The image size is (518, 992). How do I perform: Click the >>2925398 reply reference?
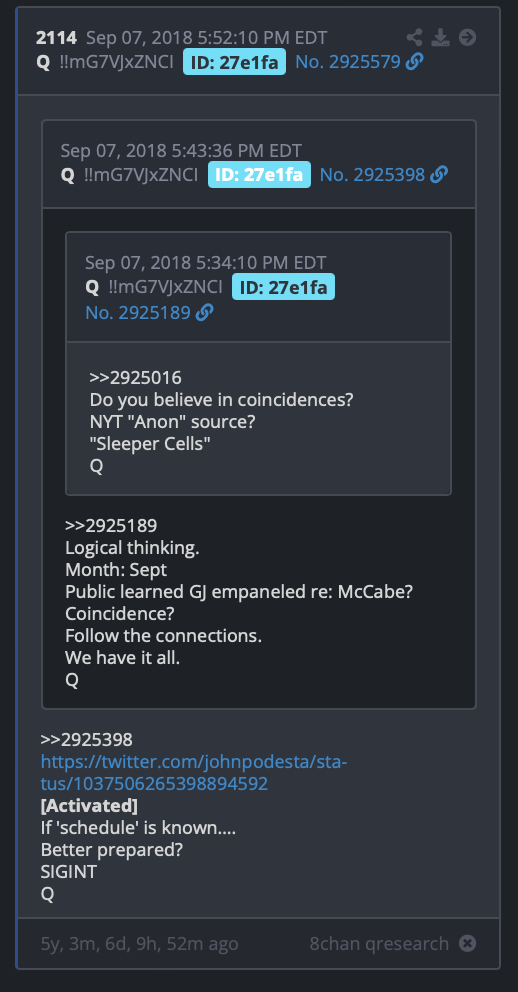87,740
